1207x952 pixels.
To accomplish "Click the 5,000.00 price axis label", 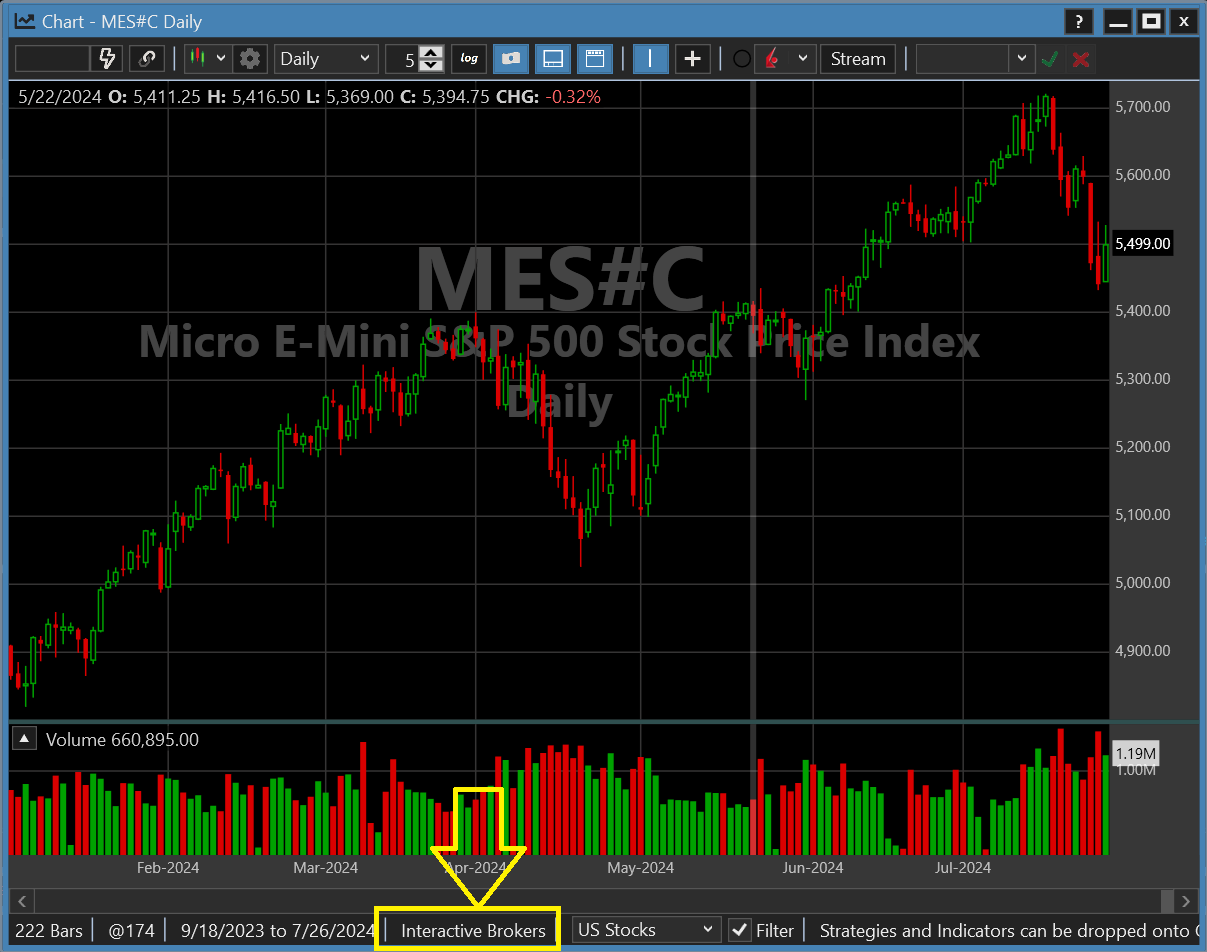I will click(1142, 582).
